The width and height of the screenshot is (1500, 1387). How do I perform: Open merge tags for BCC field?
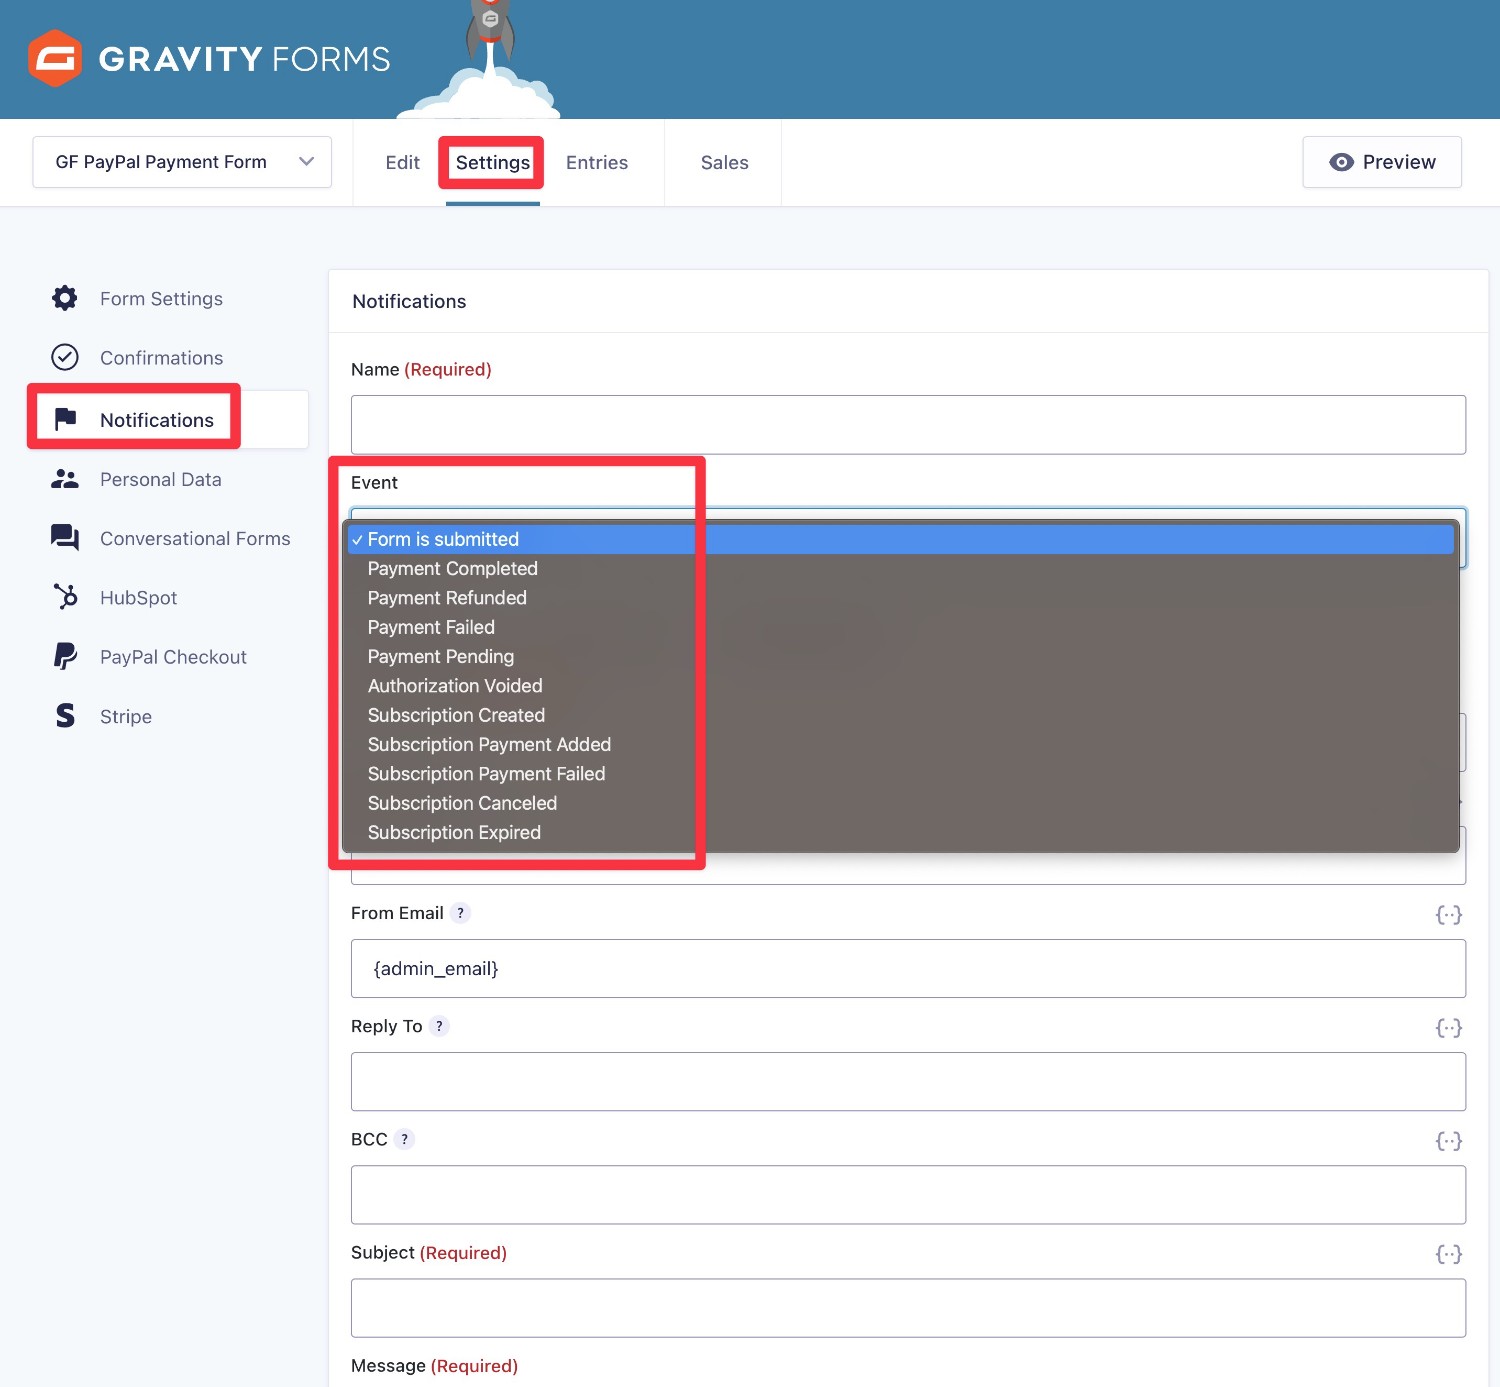click(1448, 1140)
